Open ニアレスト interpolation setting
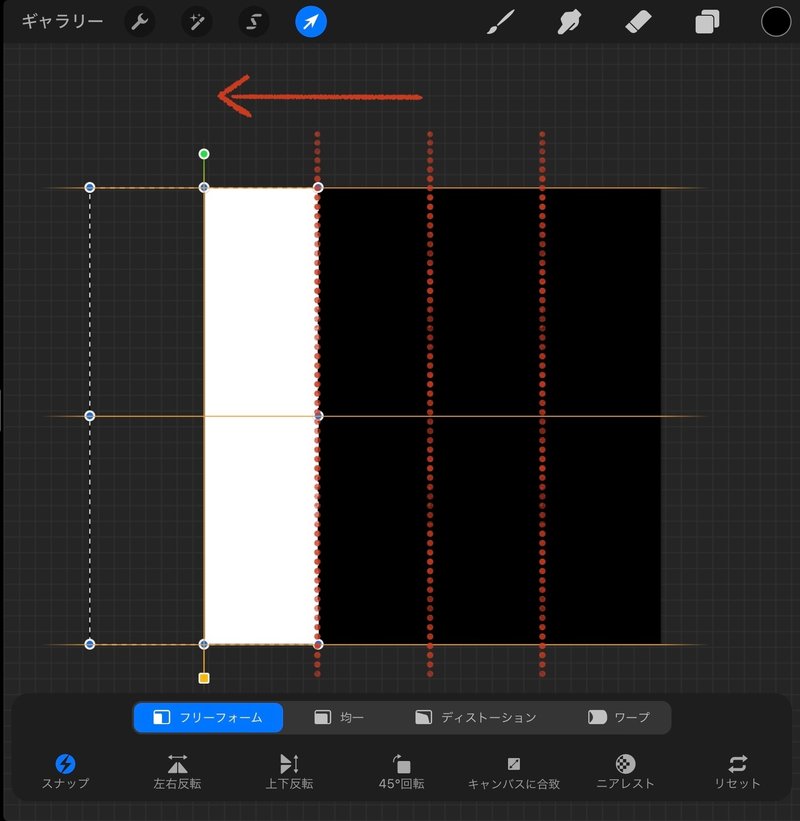Viewport: 800px width, 821px height. tap(625, 771)
